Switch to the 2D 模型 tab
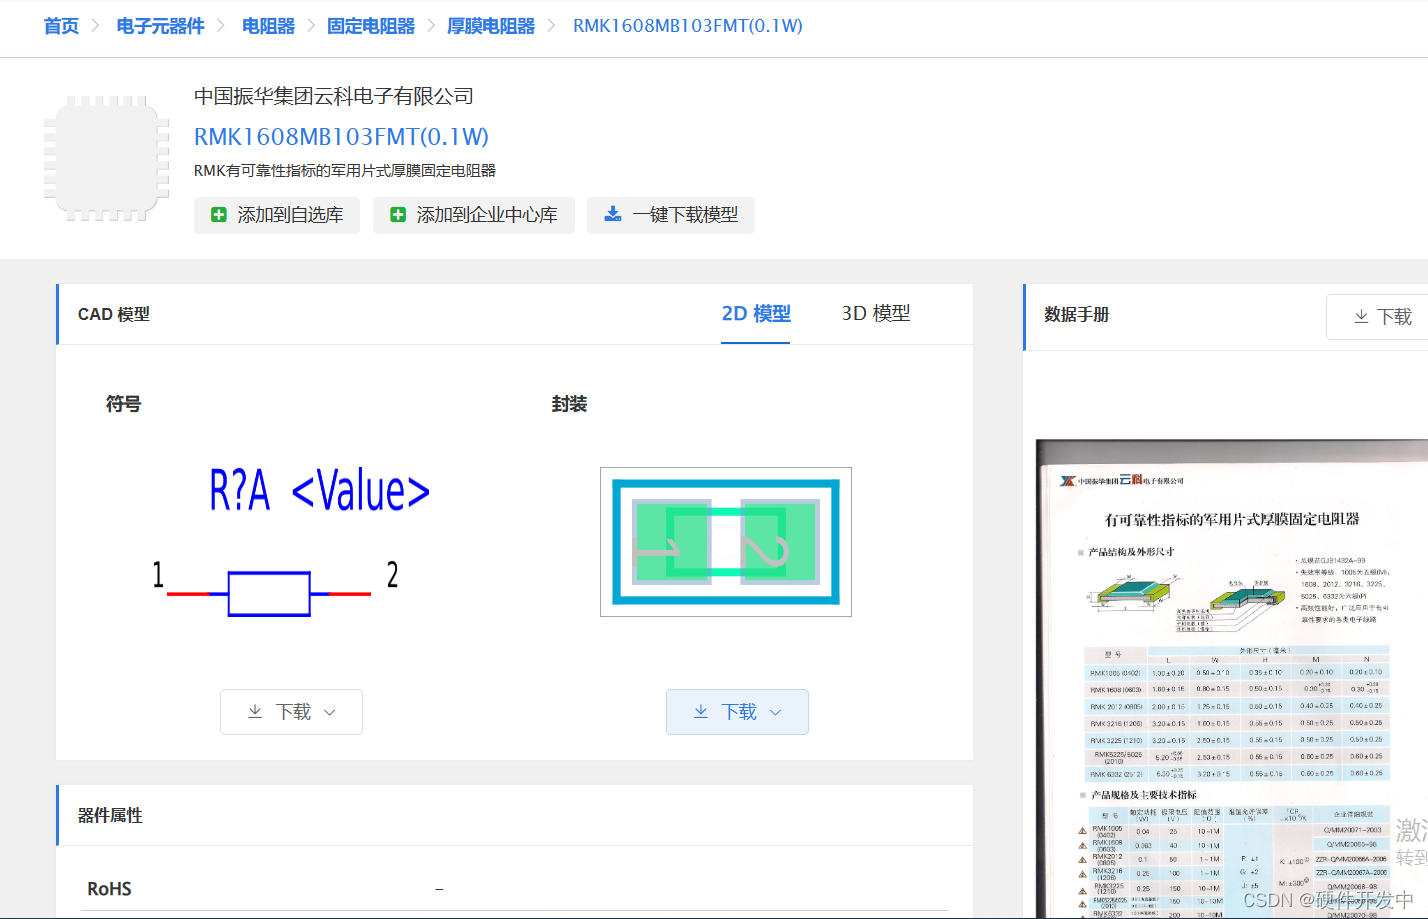The image size is (1428, 919). (x=756, y=314)
